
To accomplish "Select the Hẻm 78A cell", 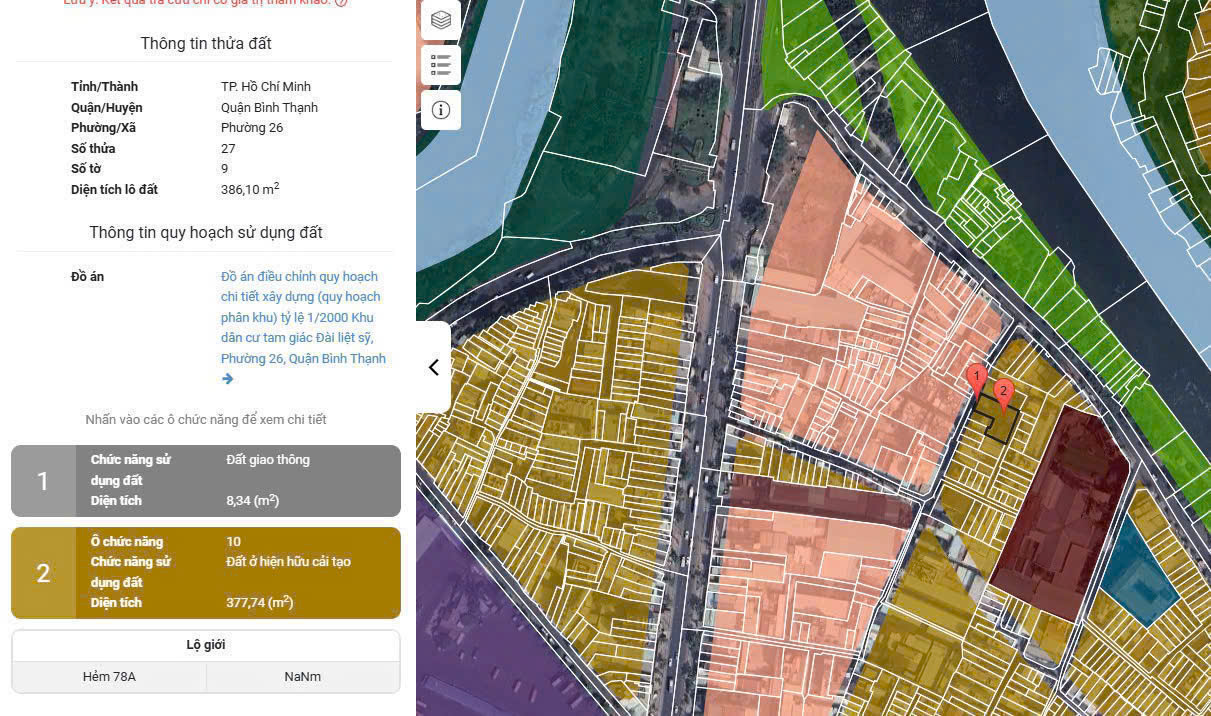I will click(x=109, y=677).
